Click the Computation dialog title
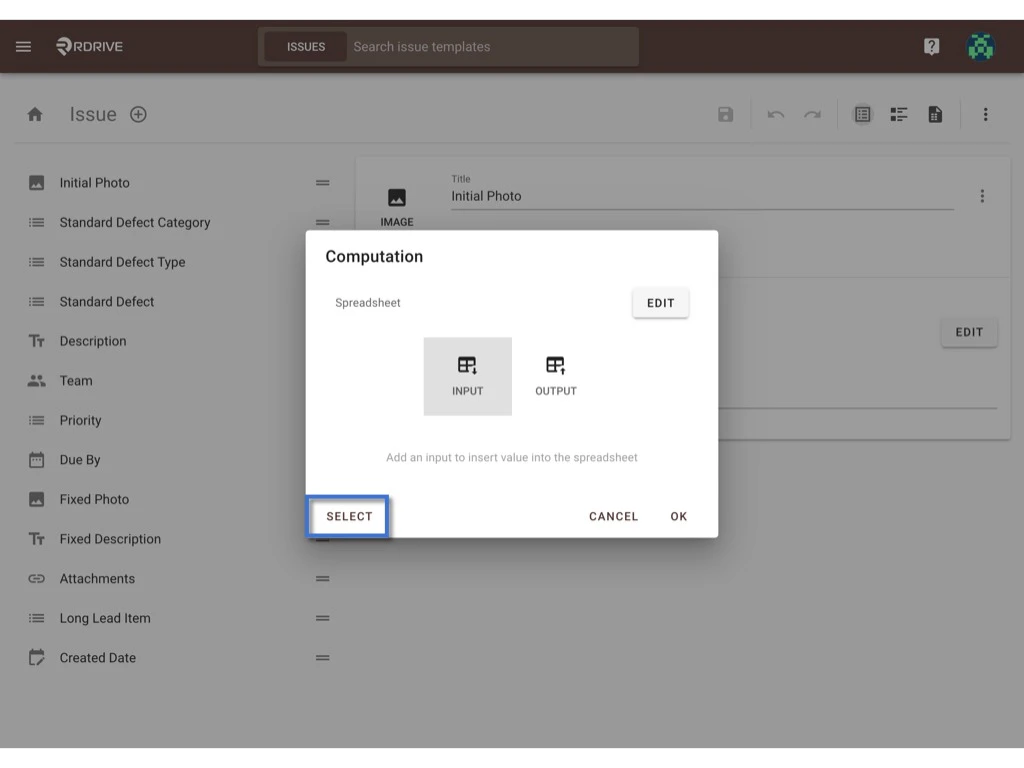1024x768 pixels. tap(374, 257)
